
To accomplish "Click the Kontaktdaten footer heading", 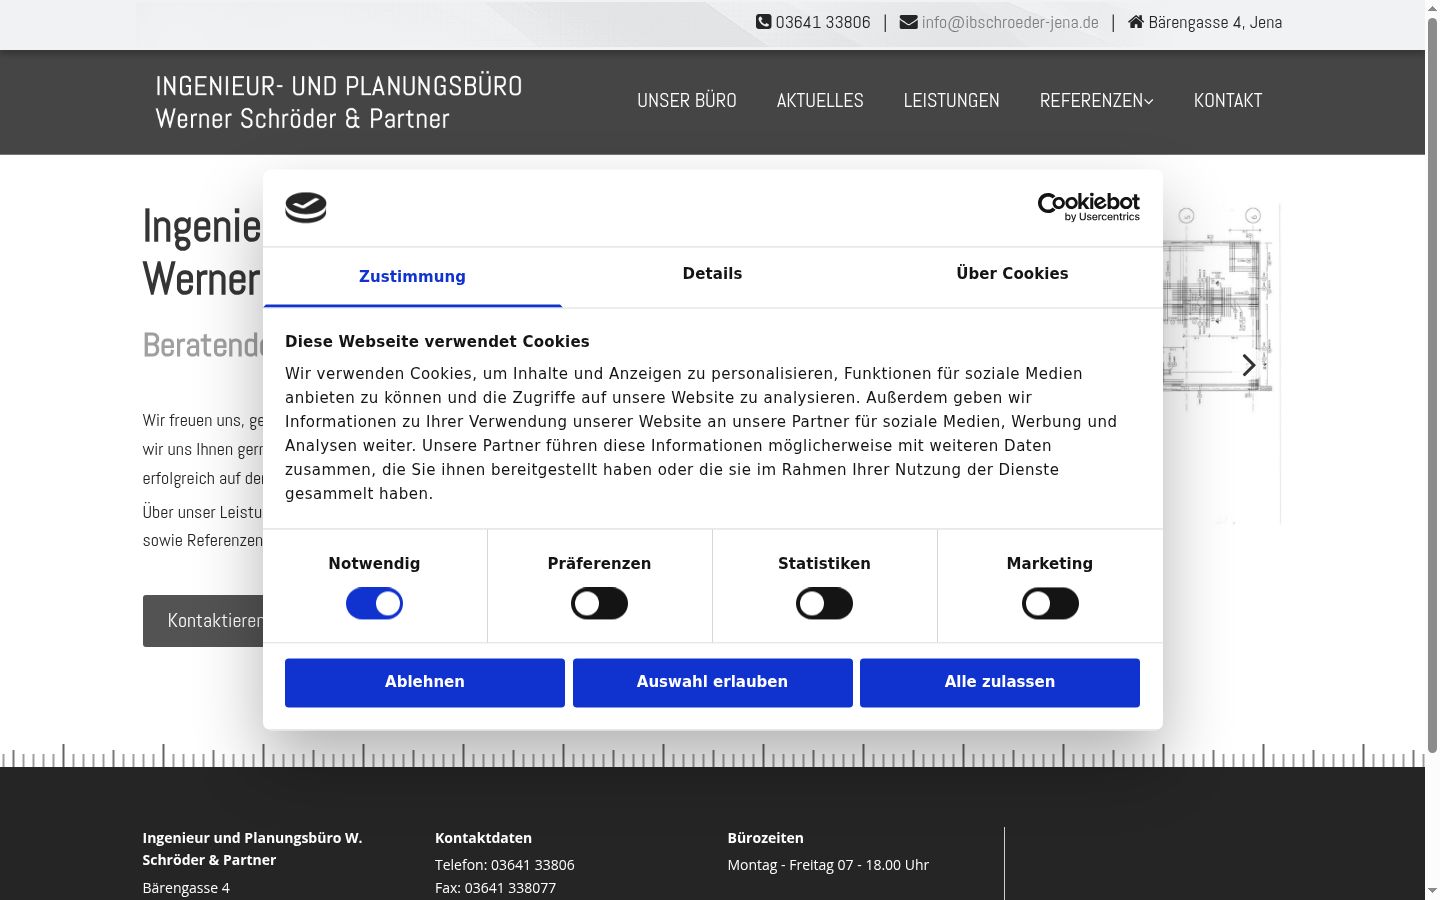I will click(x=483, y=838).
